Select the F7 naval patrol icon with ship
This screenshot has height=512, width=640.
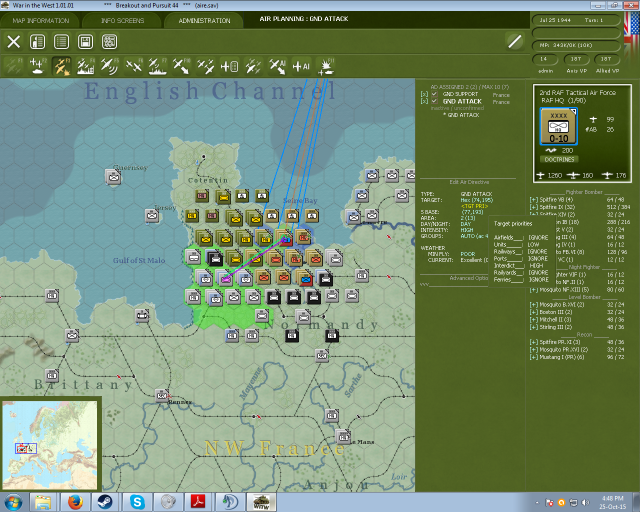(158, 66)
